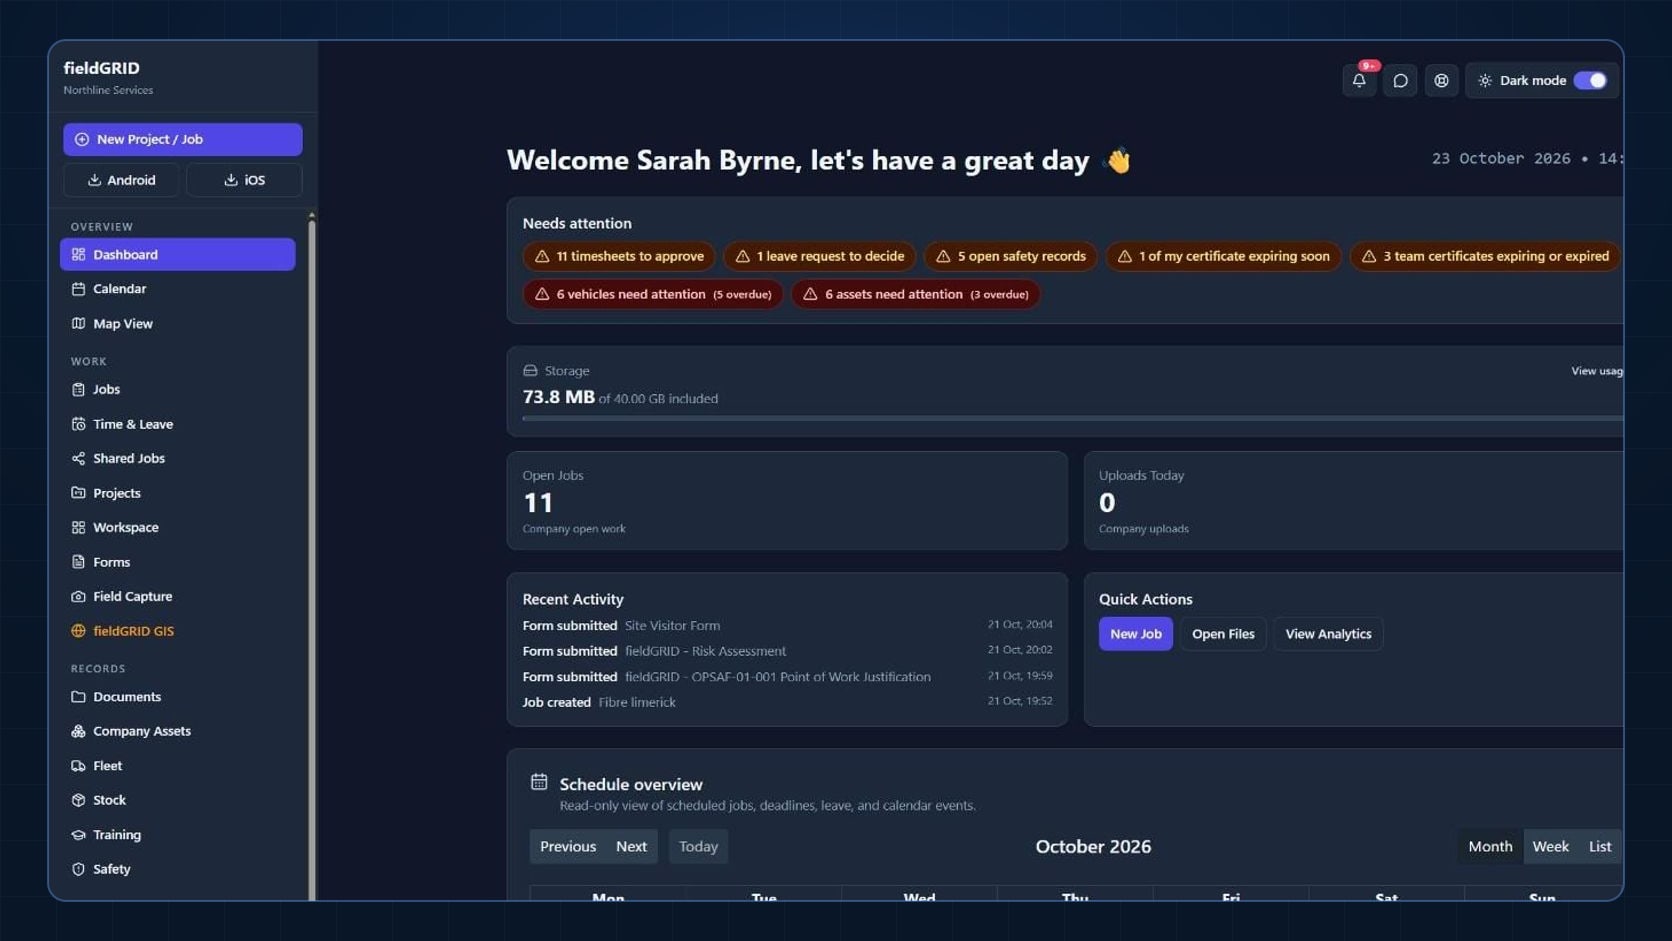
Task: Open 1 leave request to decide alert
Action: [820, 257]
